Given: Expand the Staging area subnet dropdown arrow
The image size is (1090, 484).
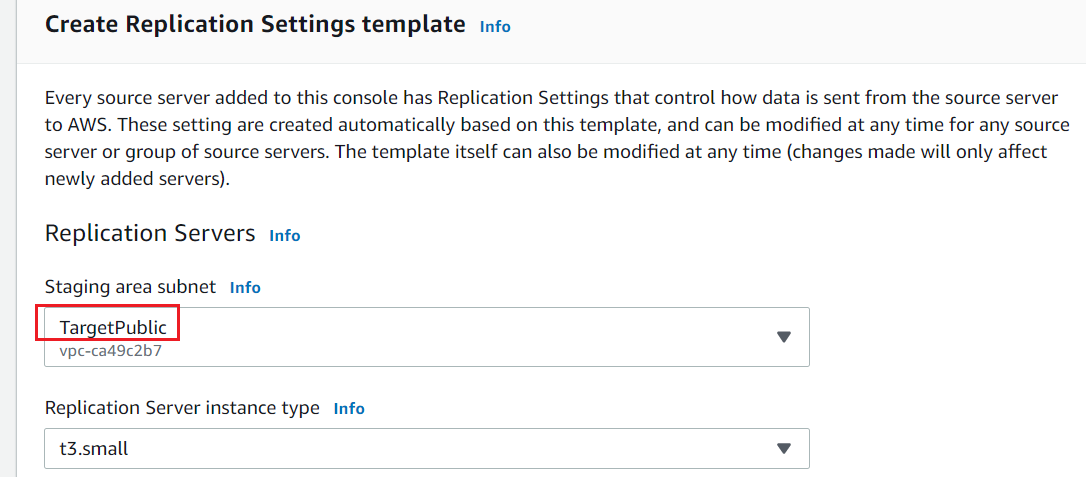Looking at the screenshot, I should coord(784,337).
